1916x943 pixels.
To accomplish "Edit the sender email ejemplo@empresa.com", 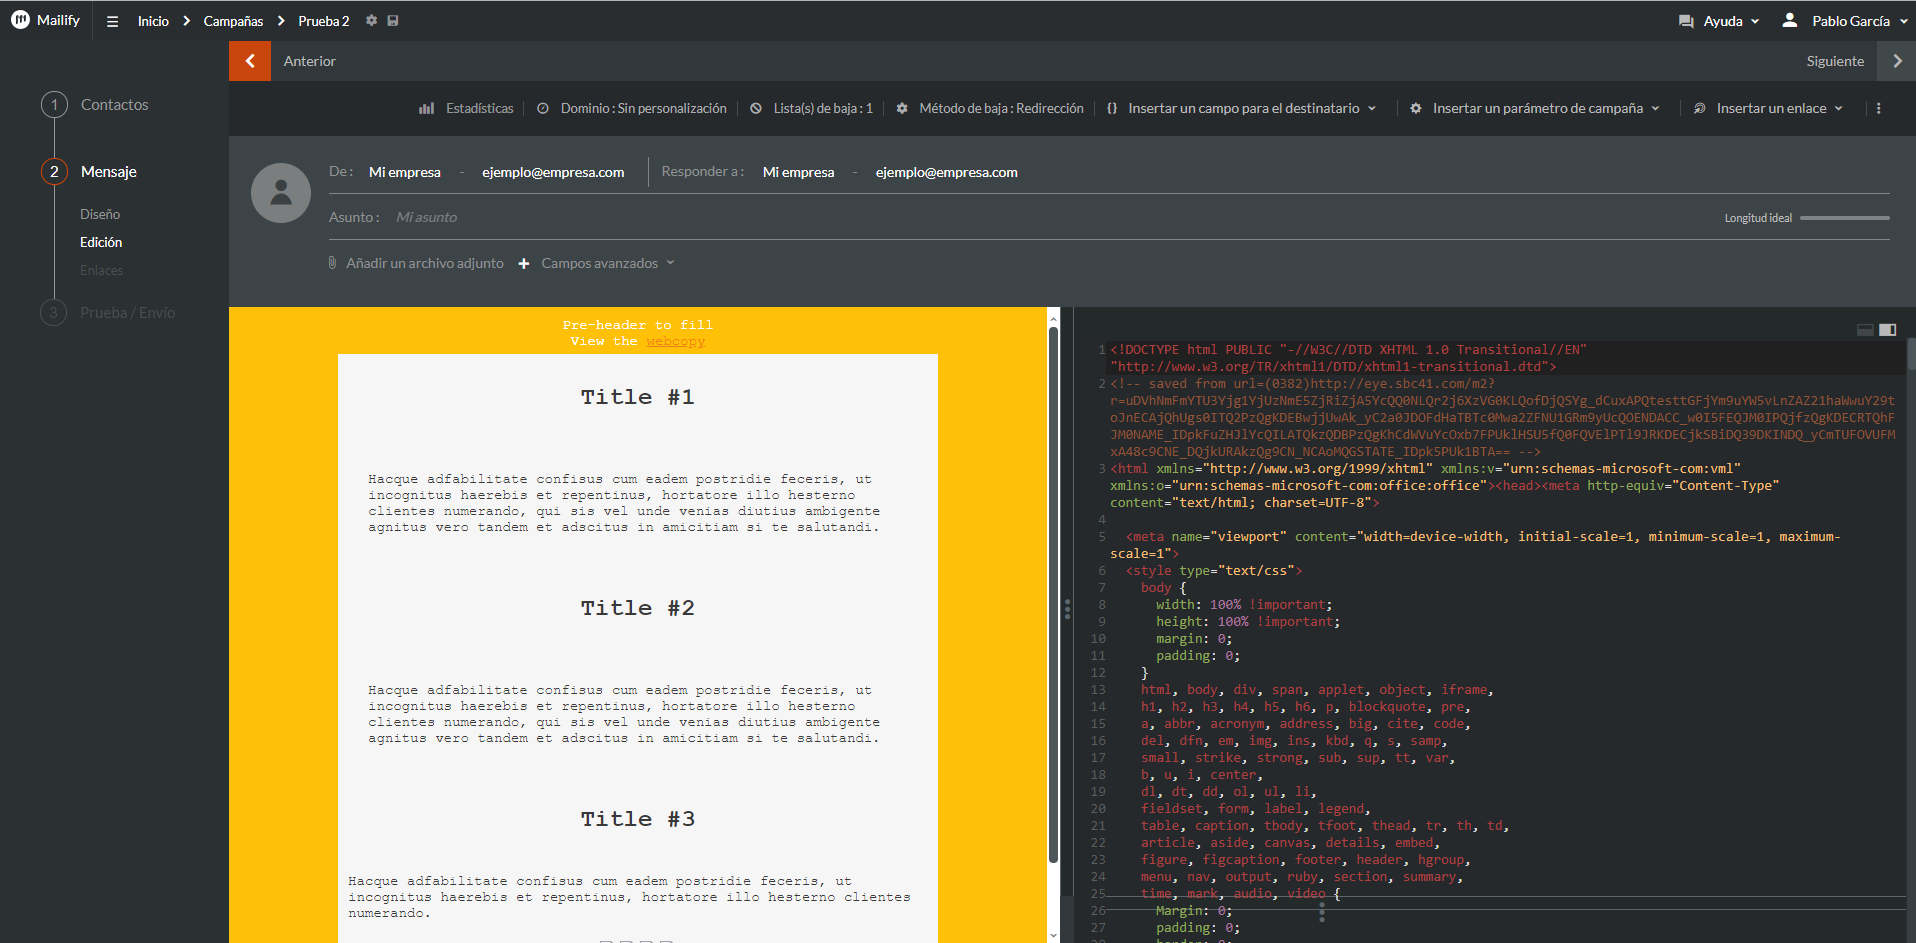I will pyautogui.click(x=553, y=172).
